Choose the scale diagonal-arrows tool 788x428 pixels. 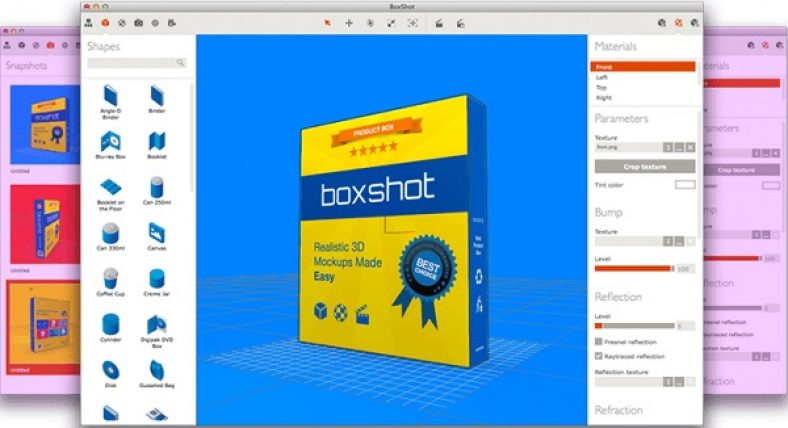click(391, 23)
